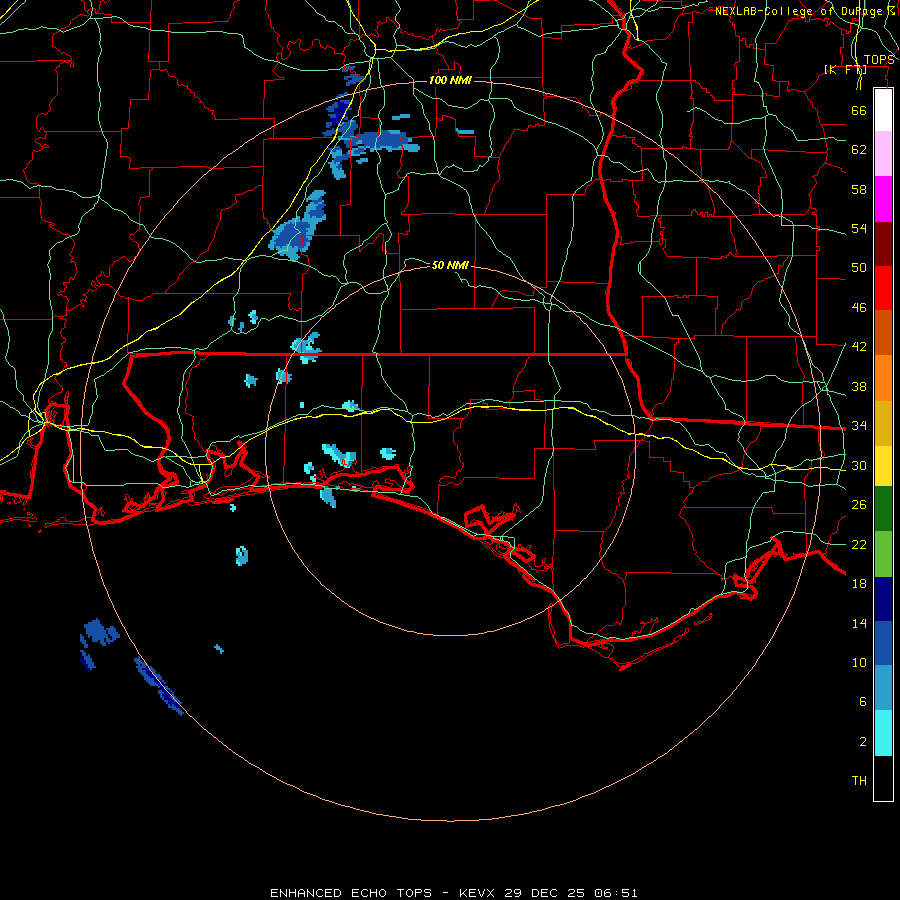Click the legend value "30"
The image size is (900, 900).
point(859,465)
